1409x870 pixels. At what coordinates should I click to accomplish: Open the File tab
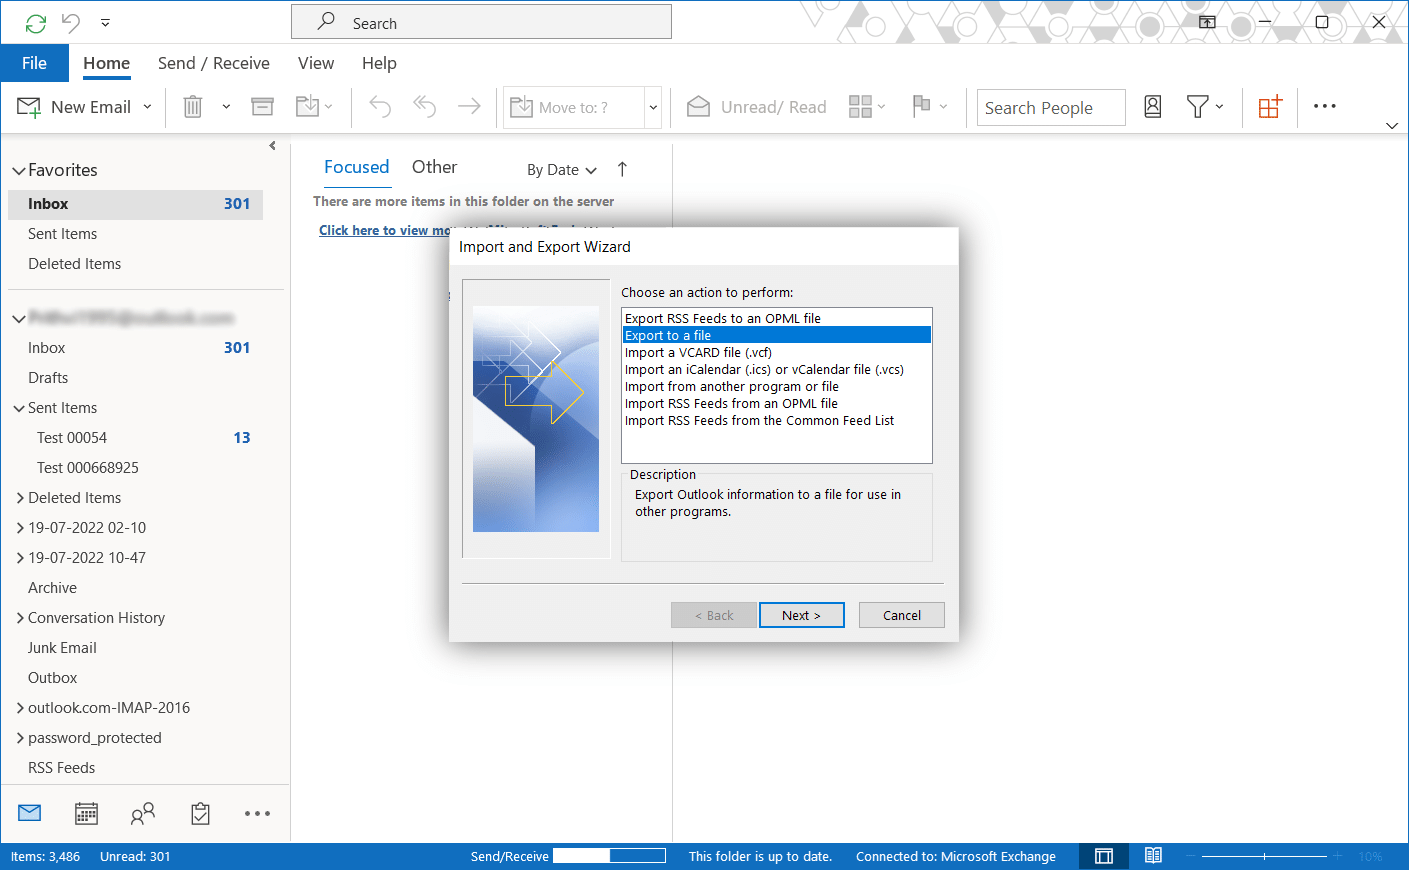point(34,63)
